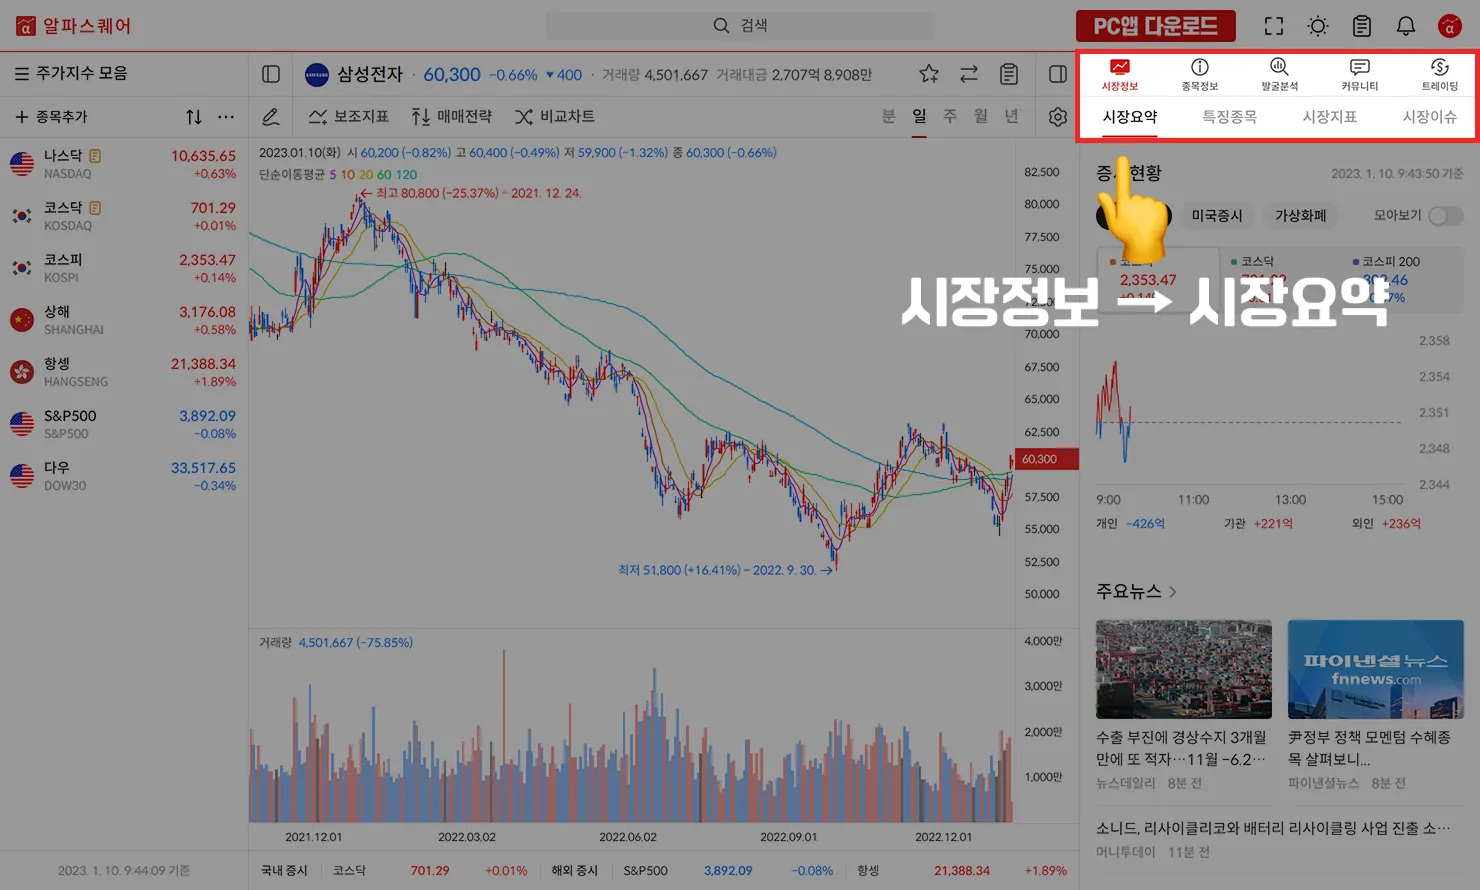Image resolution: width=1480 pixels, height=890 pixels.
Task: Open the 소니드 리사이클리코 news headline
Action: point(1273,828)
